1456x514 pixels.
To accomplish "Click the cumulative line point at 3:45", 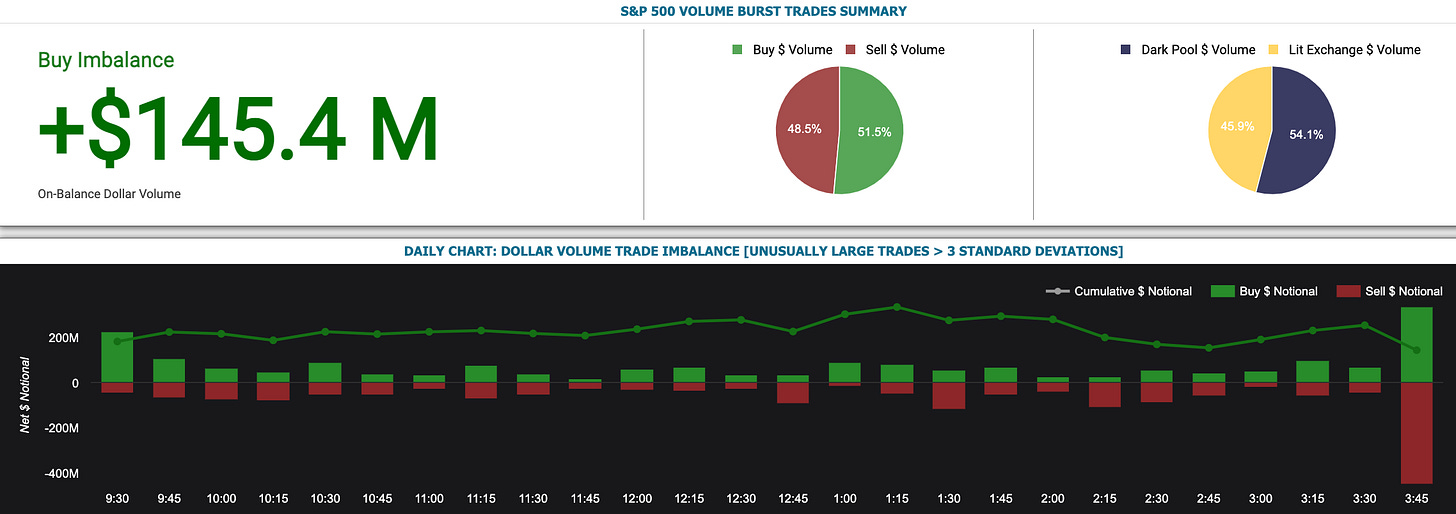I will pyautogui.click(x=1417, y=350).
